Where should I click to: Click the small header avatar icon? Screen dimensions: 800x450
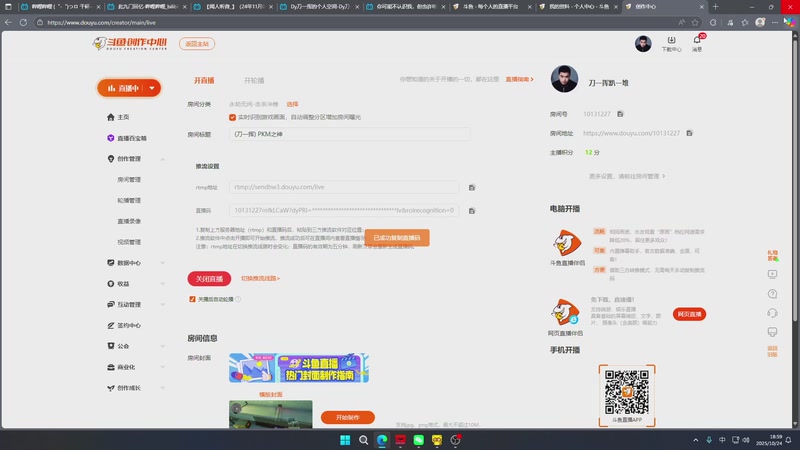[x=643, y=44]
